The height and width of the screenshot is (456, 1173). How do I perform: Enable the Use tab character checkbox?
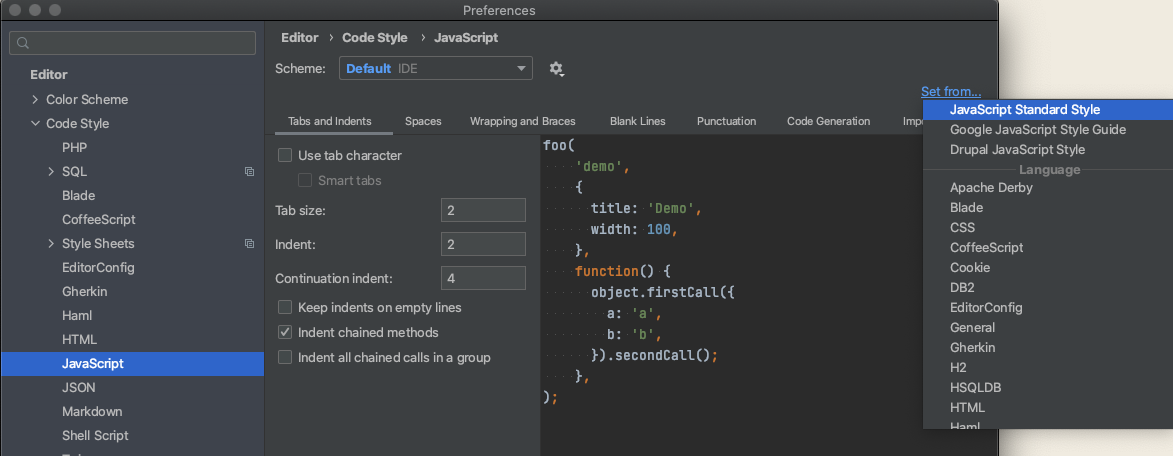pos(285,155)
